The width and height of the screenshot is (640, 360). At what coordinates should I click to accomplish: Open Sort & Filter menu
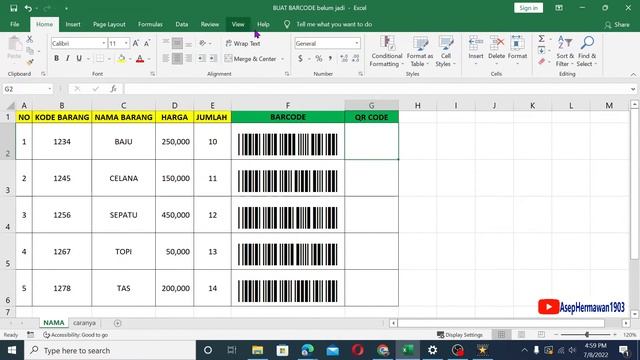(x=565, y=51)
